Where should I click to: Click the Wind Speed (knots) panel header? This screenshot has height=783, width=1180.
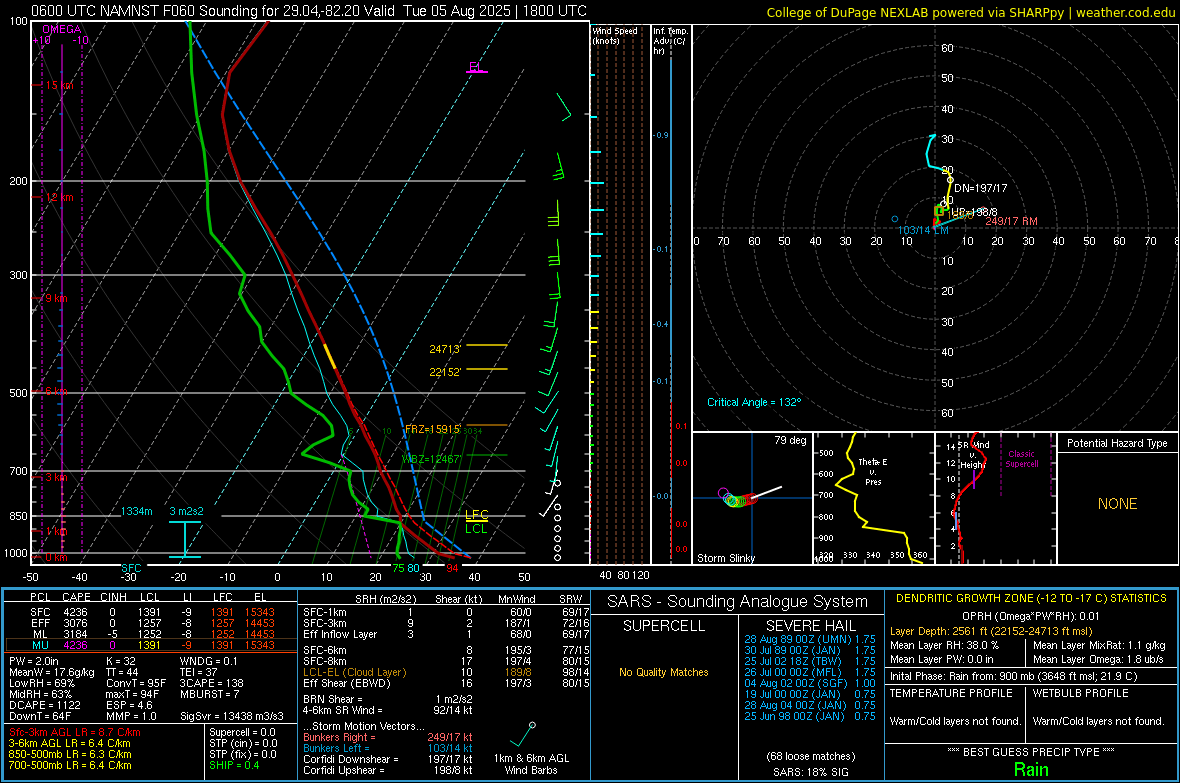coord(614,35)
